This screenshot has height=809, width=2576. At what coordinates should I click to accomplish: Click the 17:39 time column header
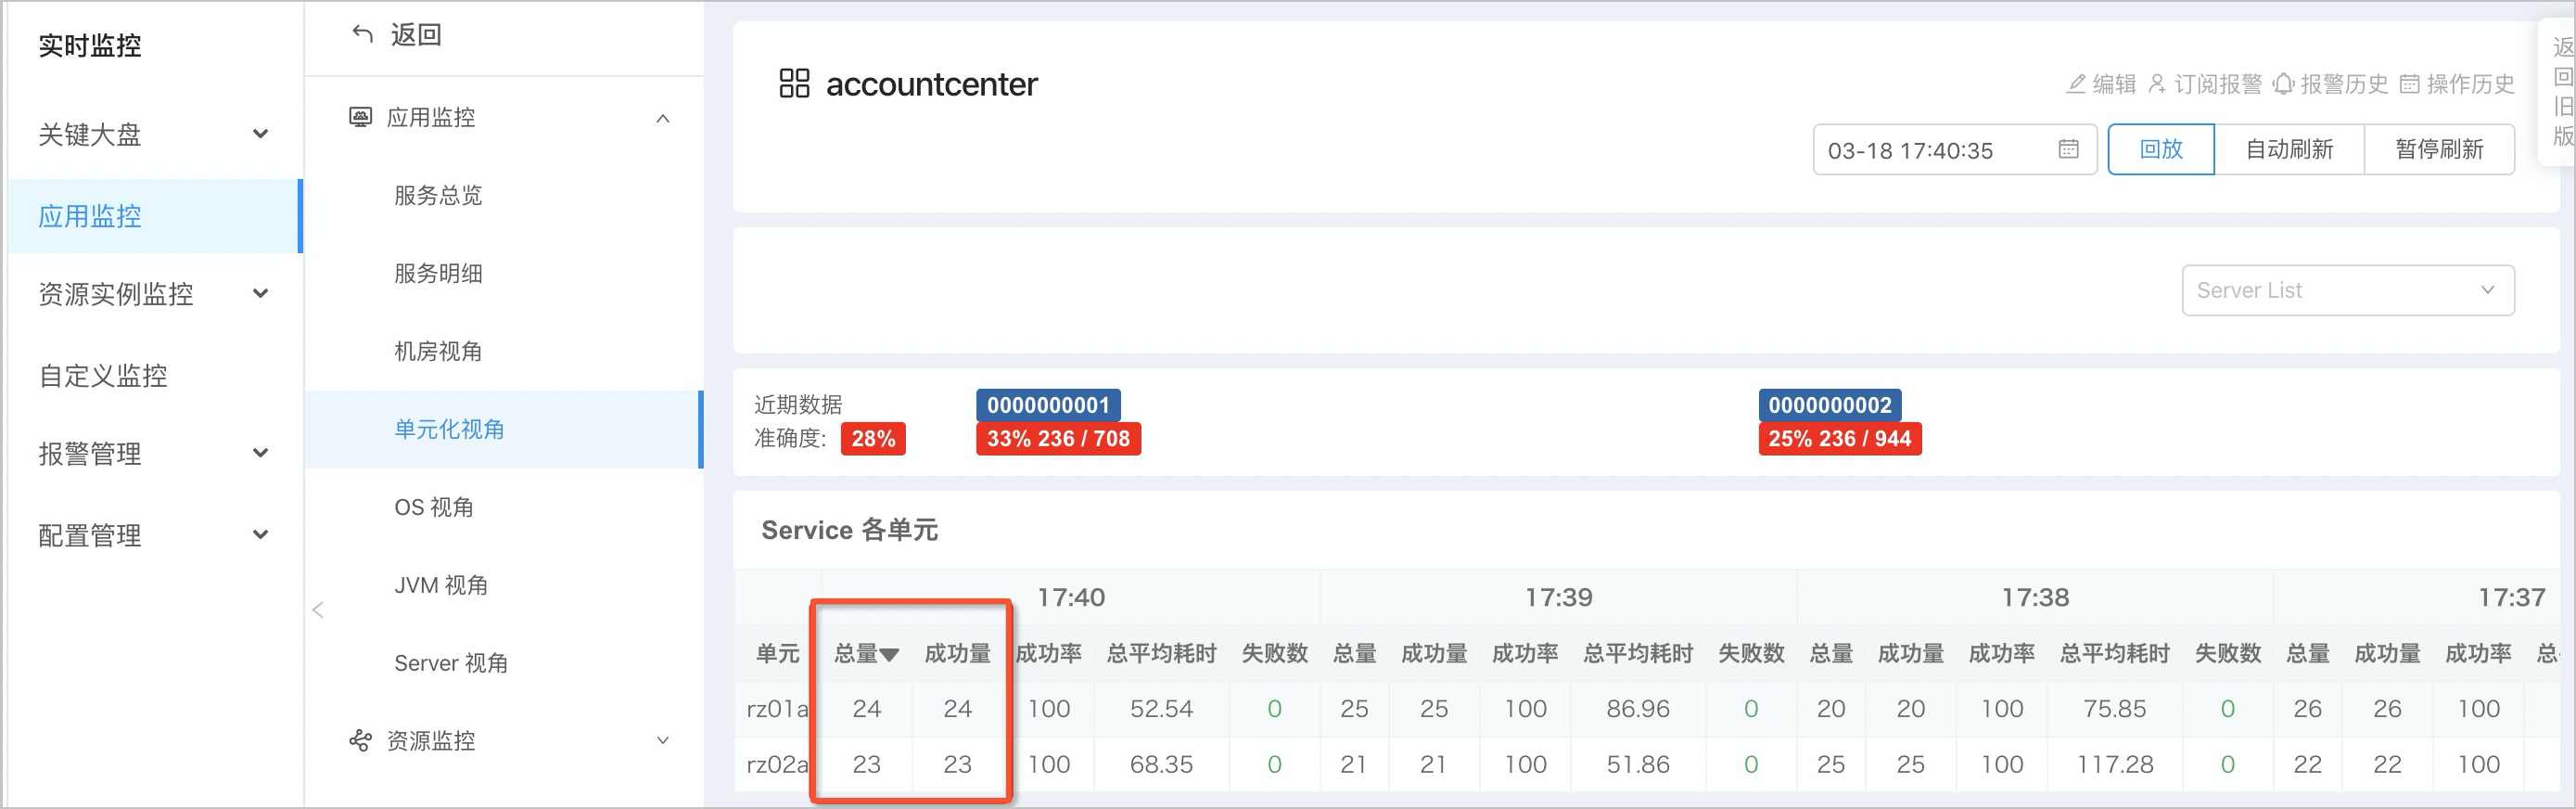pos(1558,597)
